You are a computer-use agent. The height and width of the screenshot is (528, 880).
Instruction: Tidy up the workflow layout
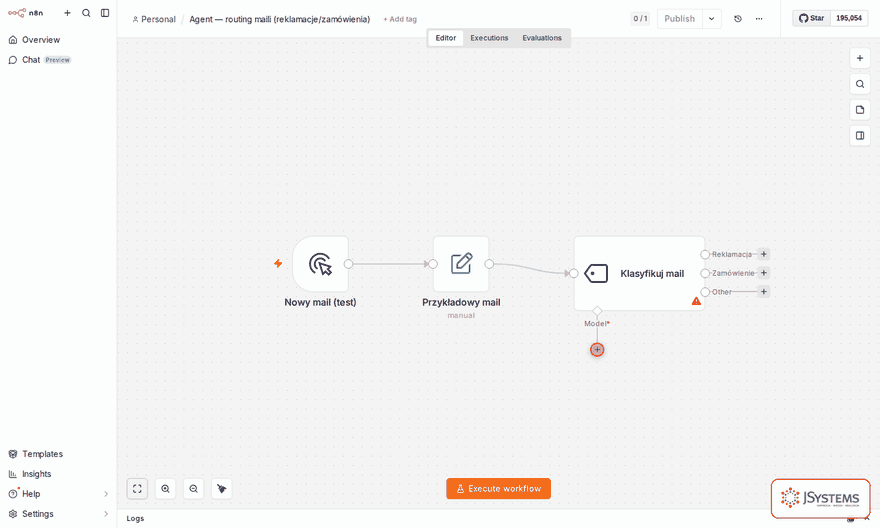point(222,489)
